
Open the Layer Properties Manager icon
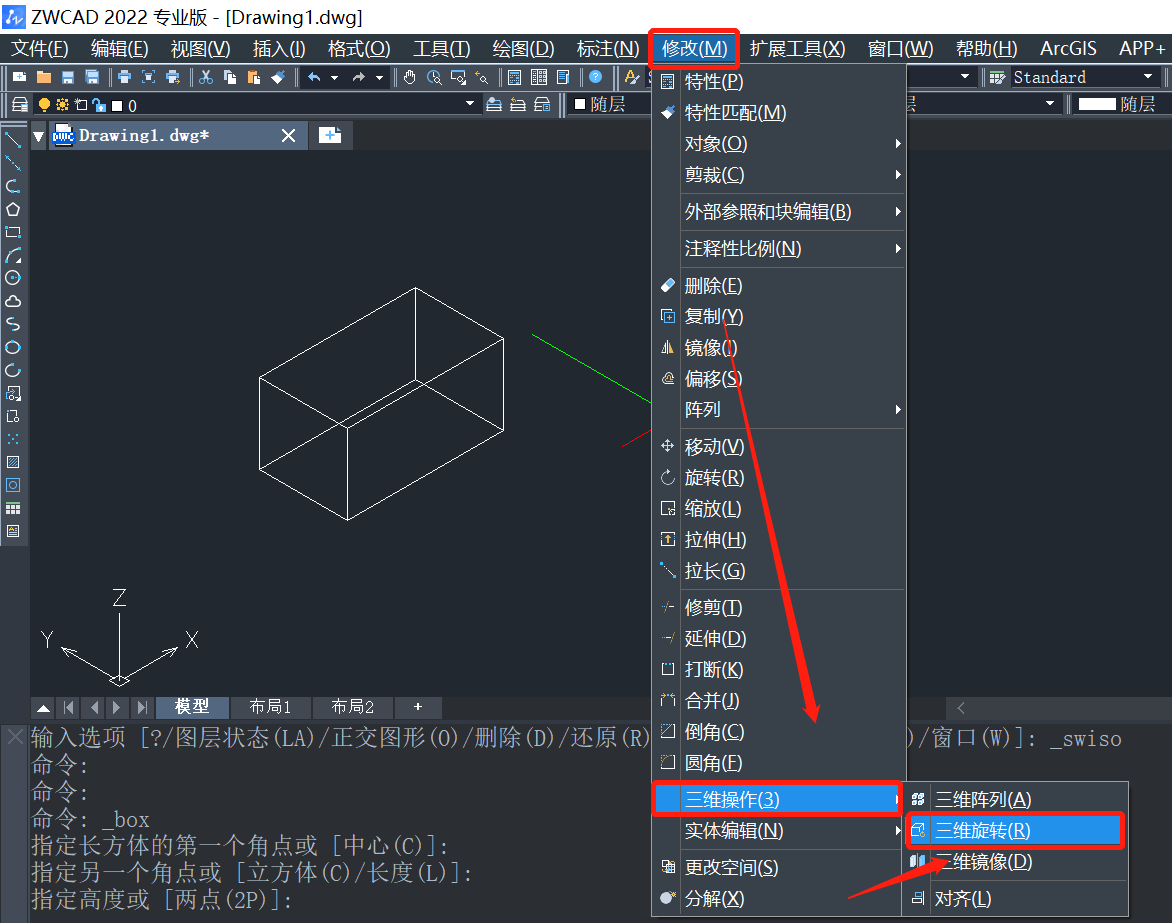20,105
